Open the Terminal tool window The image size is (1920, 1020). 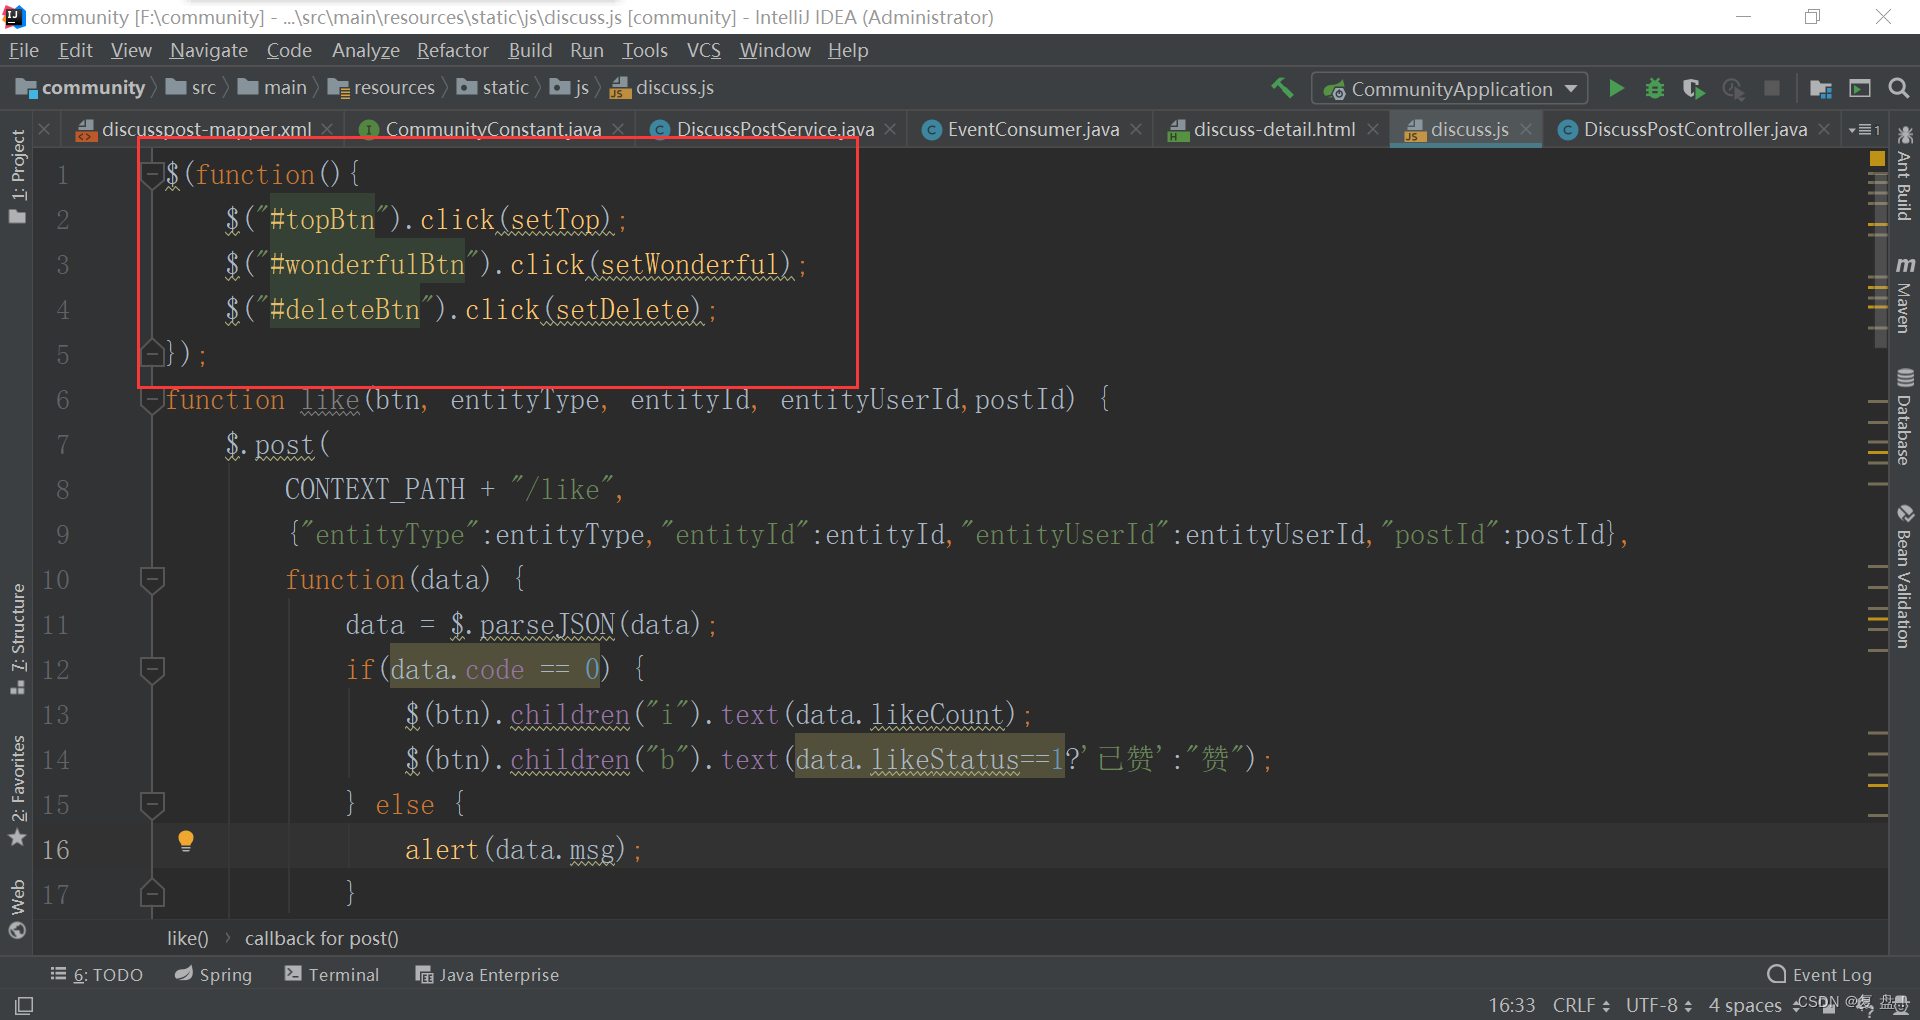point(332,975)
